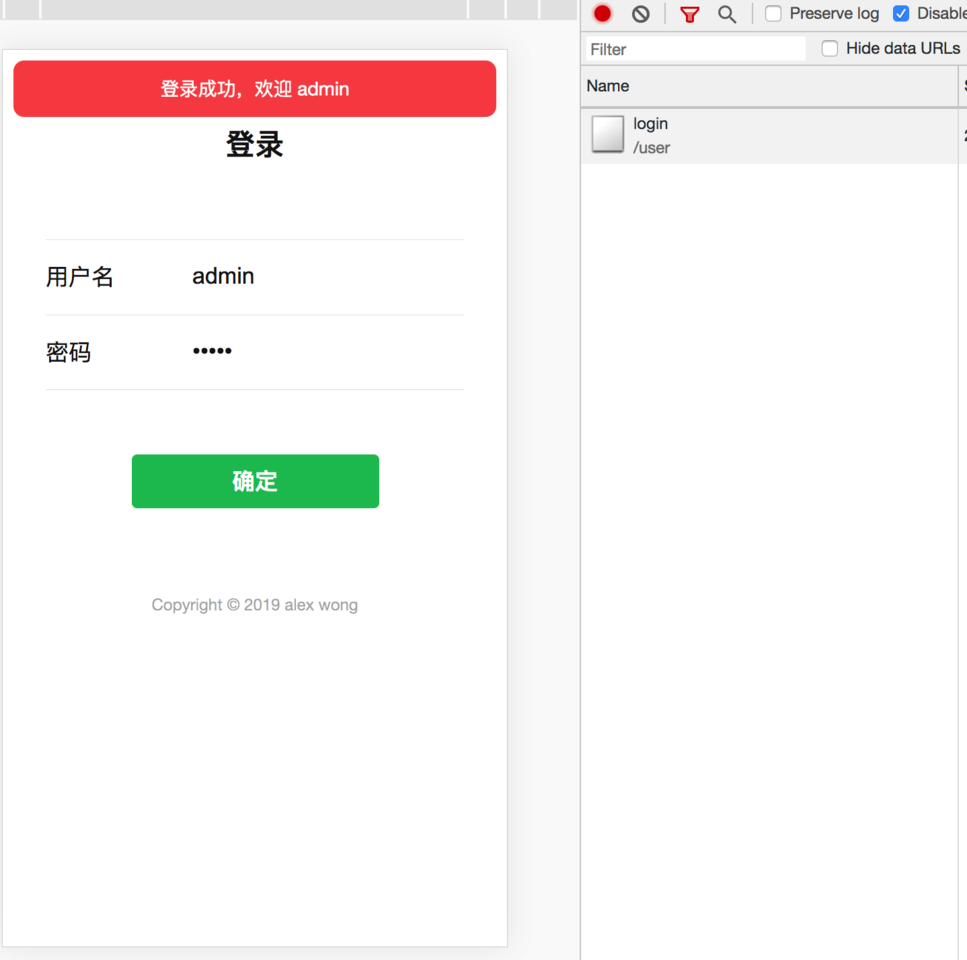
Task: Click the 登录 page heading
Action: tap(254, 145)
